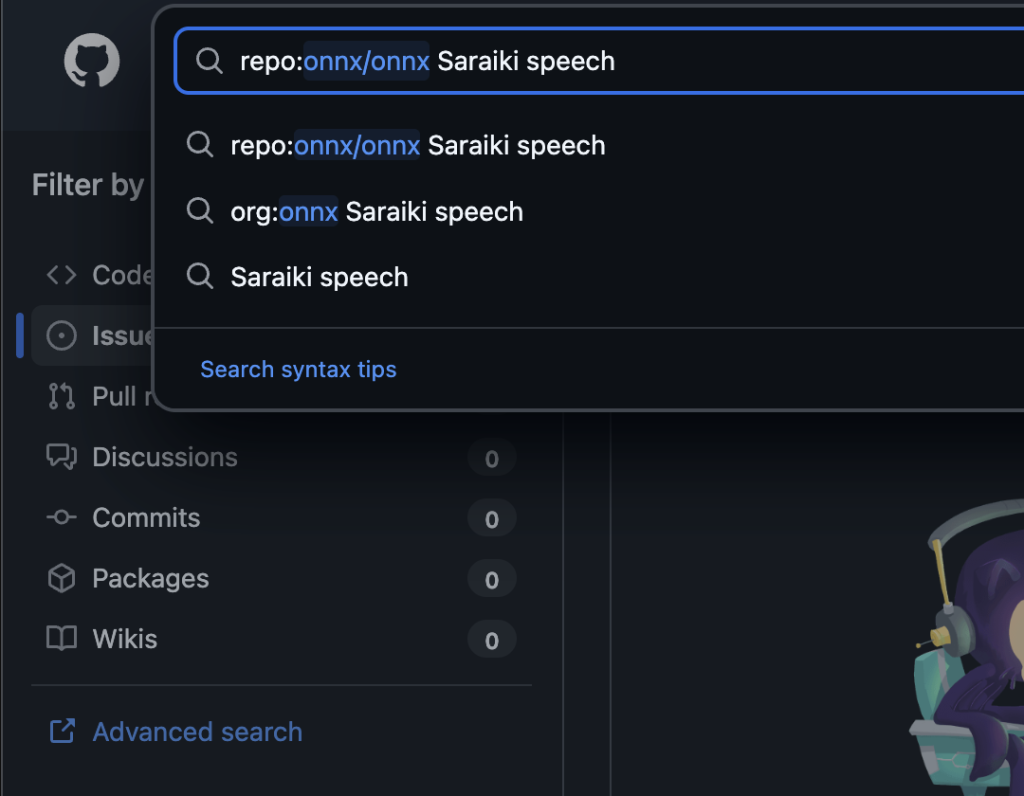Viewport: 1024px width, 796px height.
Task: Click the Packages filter icon
Action: 62,578
